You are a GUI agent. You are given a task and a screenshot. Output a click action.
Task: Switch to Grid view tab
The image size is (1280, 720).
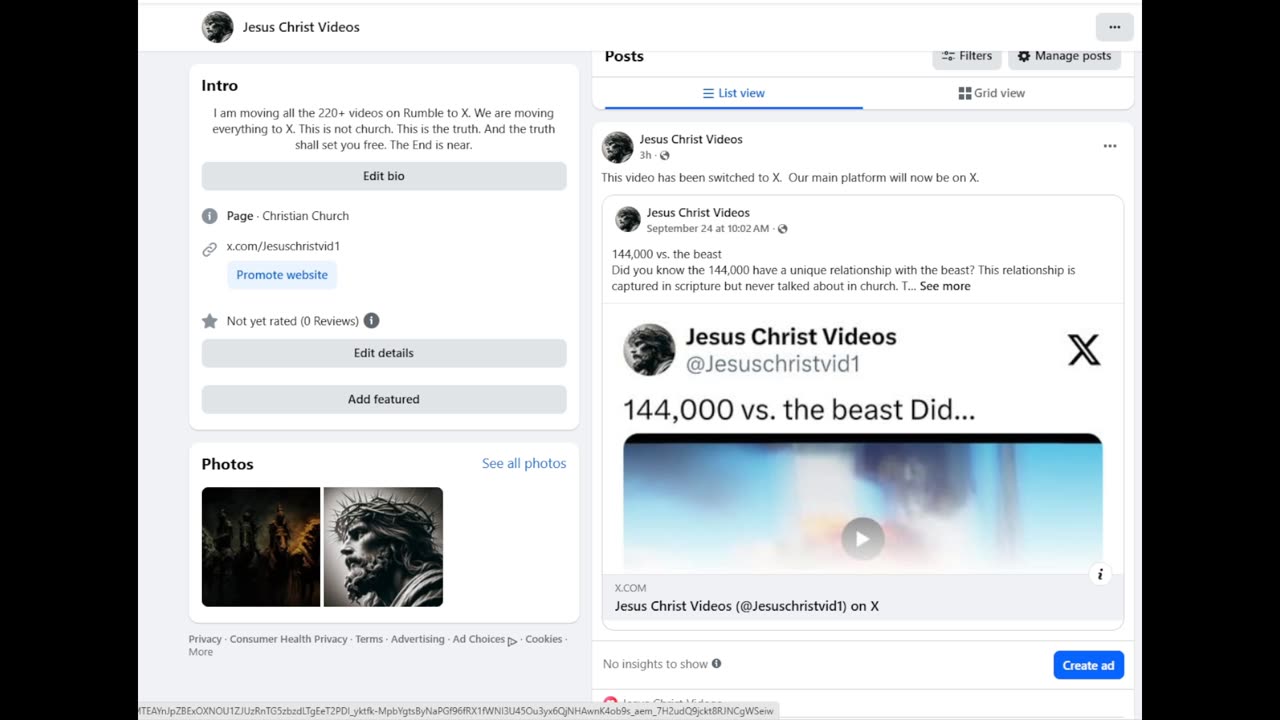coord(991,93)
